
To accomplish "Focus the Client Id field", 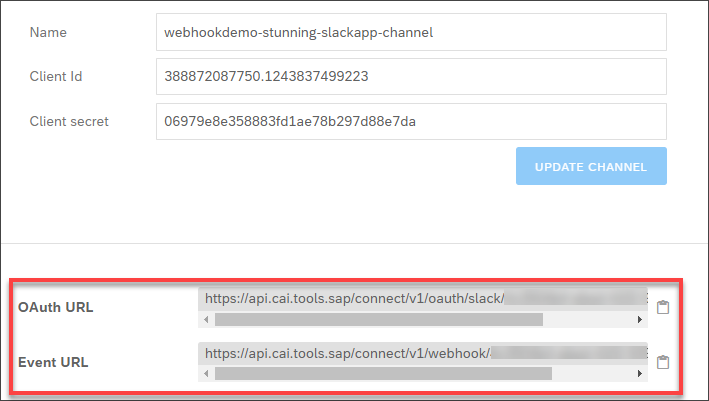I will (411, 76).
